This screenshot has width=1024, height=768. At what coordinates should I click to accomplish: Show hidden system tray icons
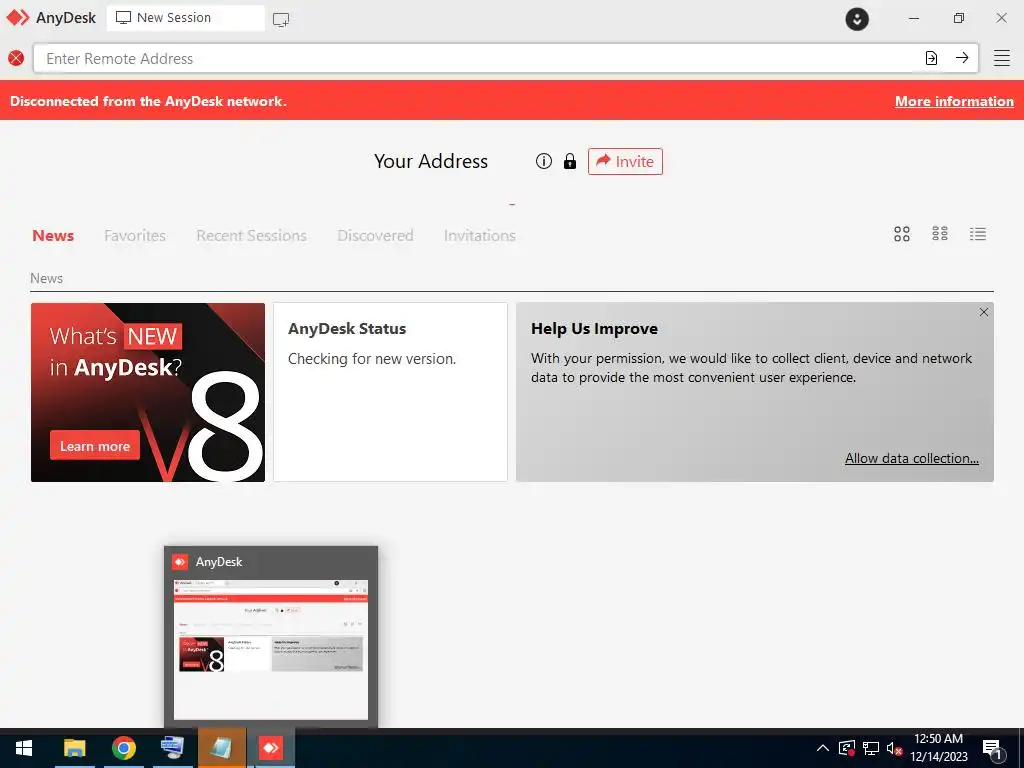pos(823,748)
